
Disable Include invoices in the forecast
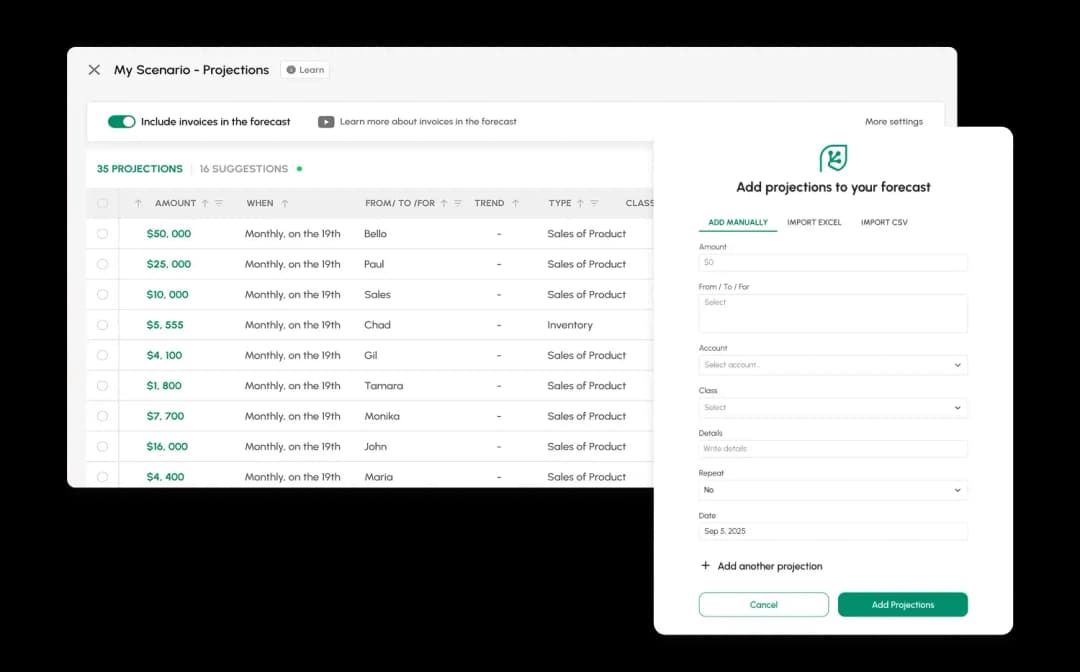click(121, 121)
